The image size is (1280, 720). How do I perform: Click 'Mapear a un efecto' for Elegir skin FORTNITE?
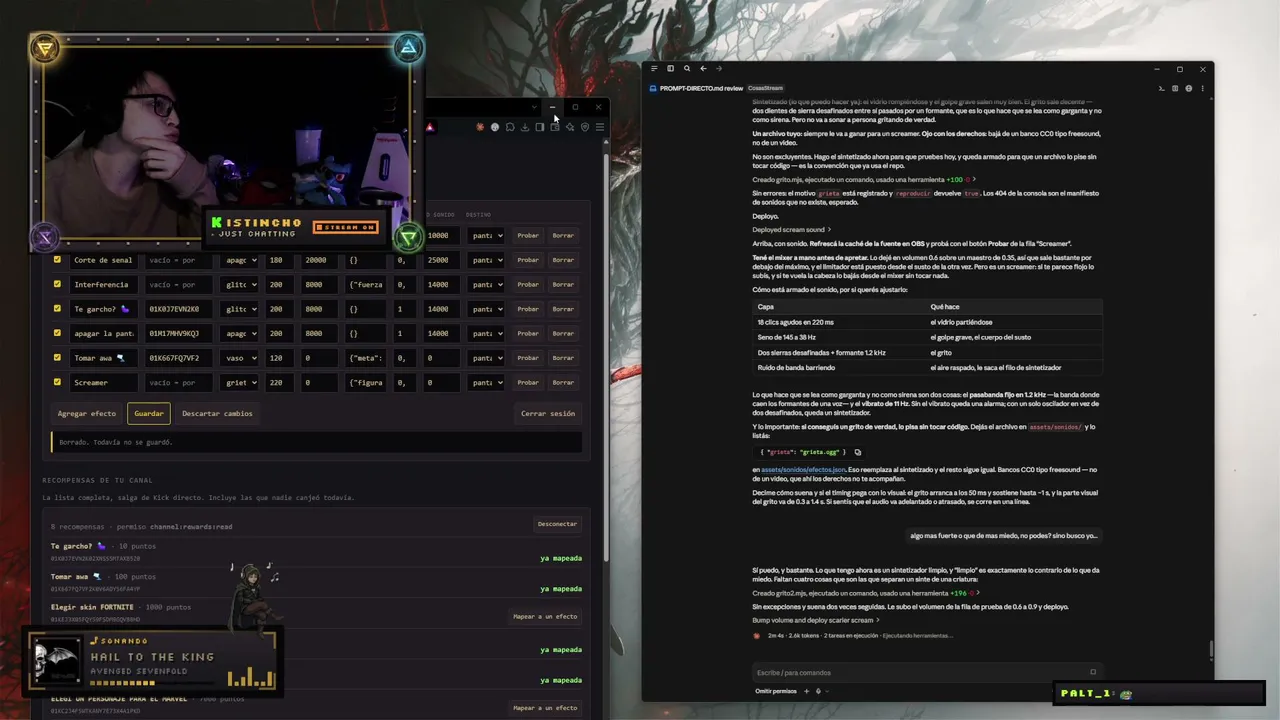pos(545,617)
